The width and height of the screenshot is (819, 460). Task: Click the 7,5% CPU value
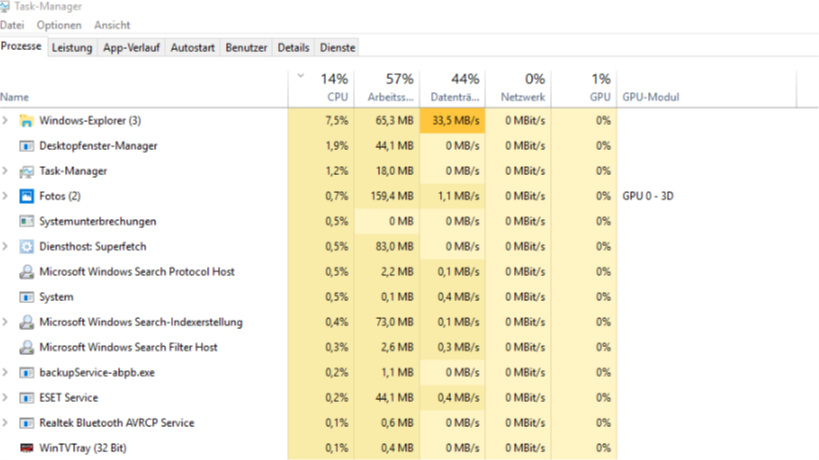click(x=336, y=121)
